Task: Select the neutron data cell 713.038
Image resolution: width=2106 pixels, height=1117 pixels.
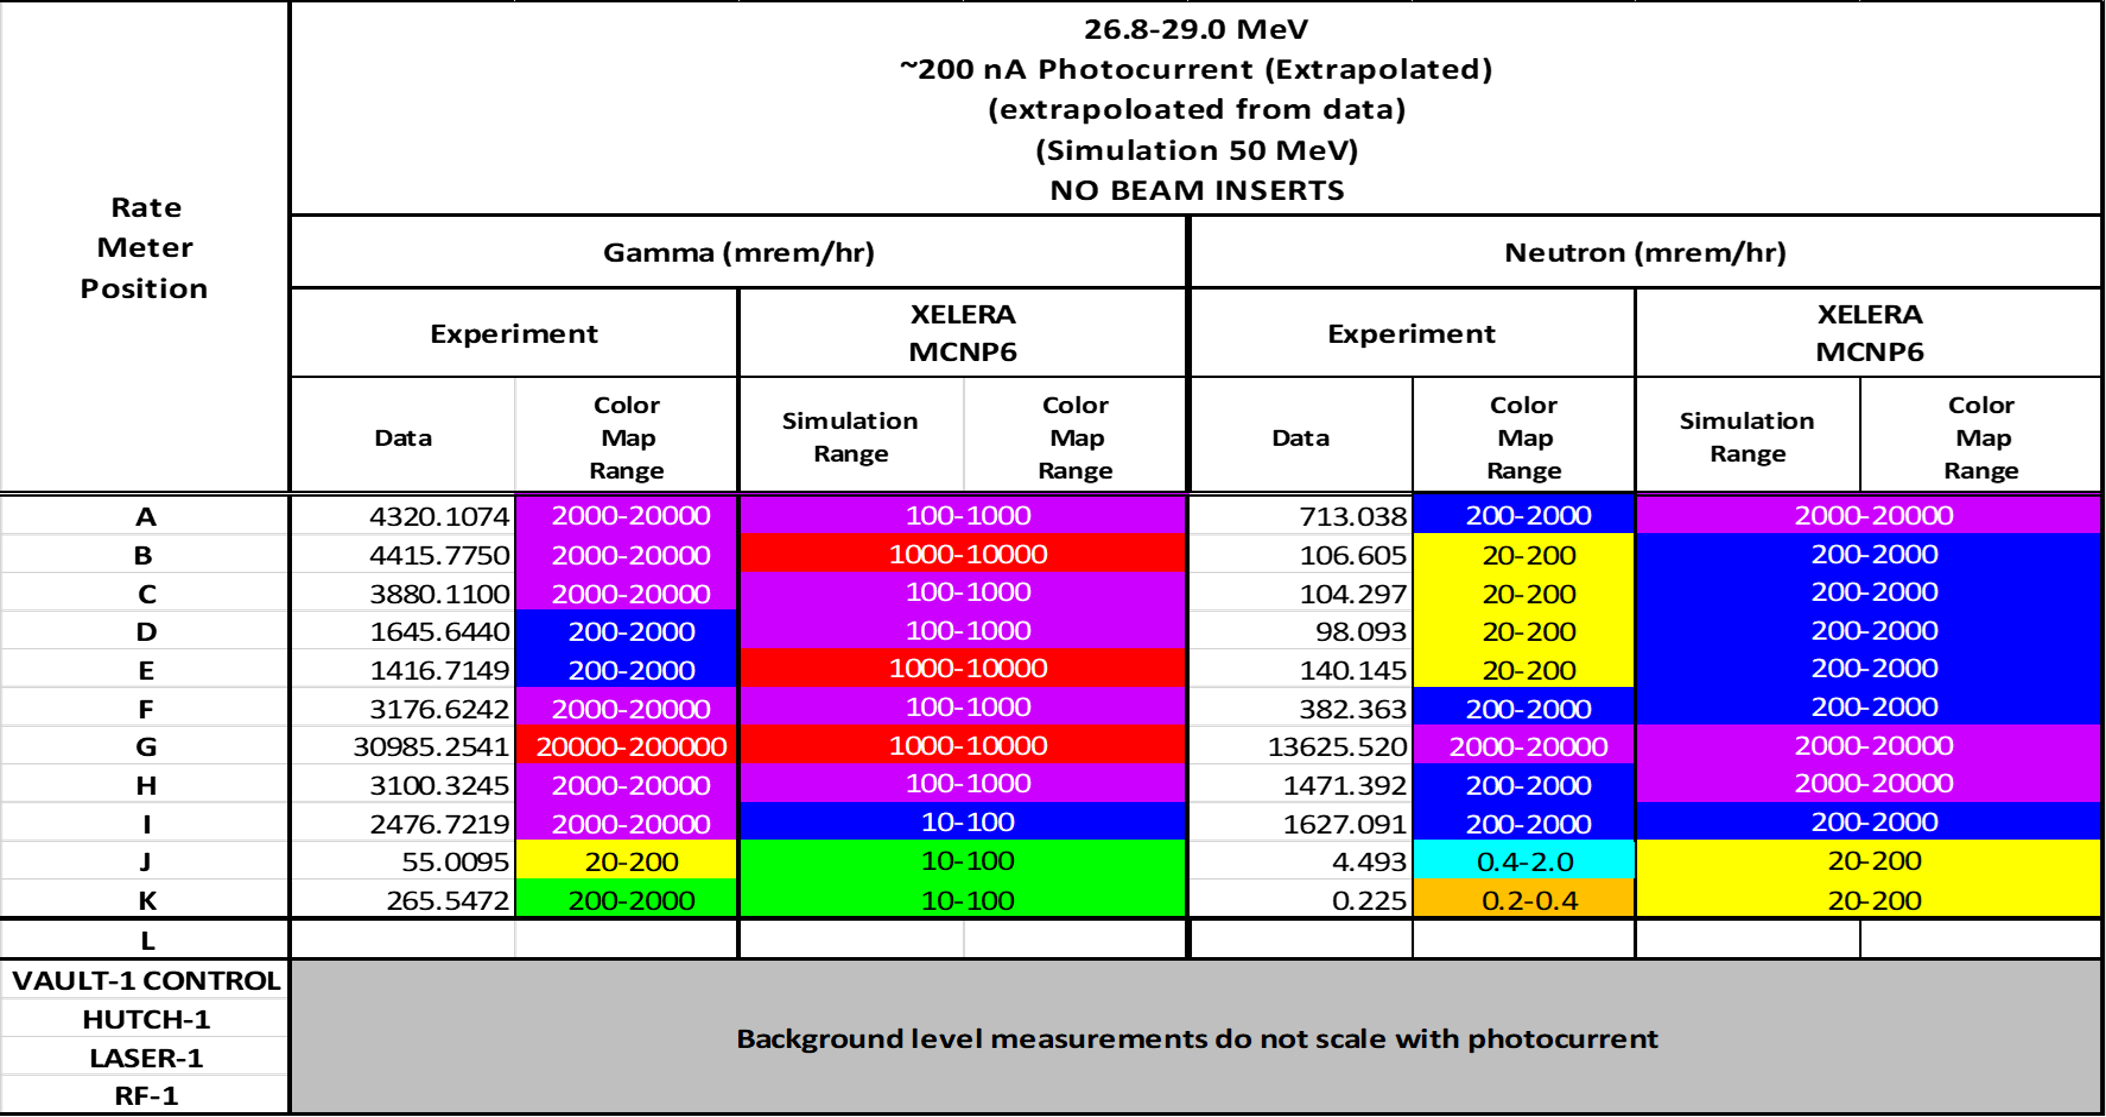Action: (x=1301, y=516)
